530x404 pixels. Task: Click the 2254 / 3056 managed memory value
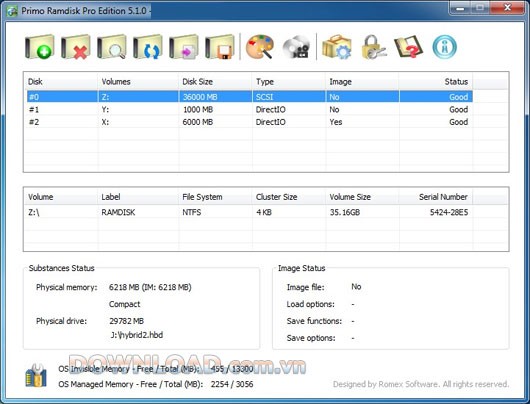coord(232,384)
